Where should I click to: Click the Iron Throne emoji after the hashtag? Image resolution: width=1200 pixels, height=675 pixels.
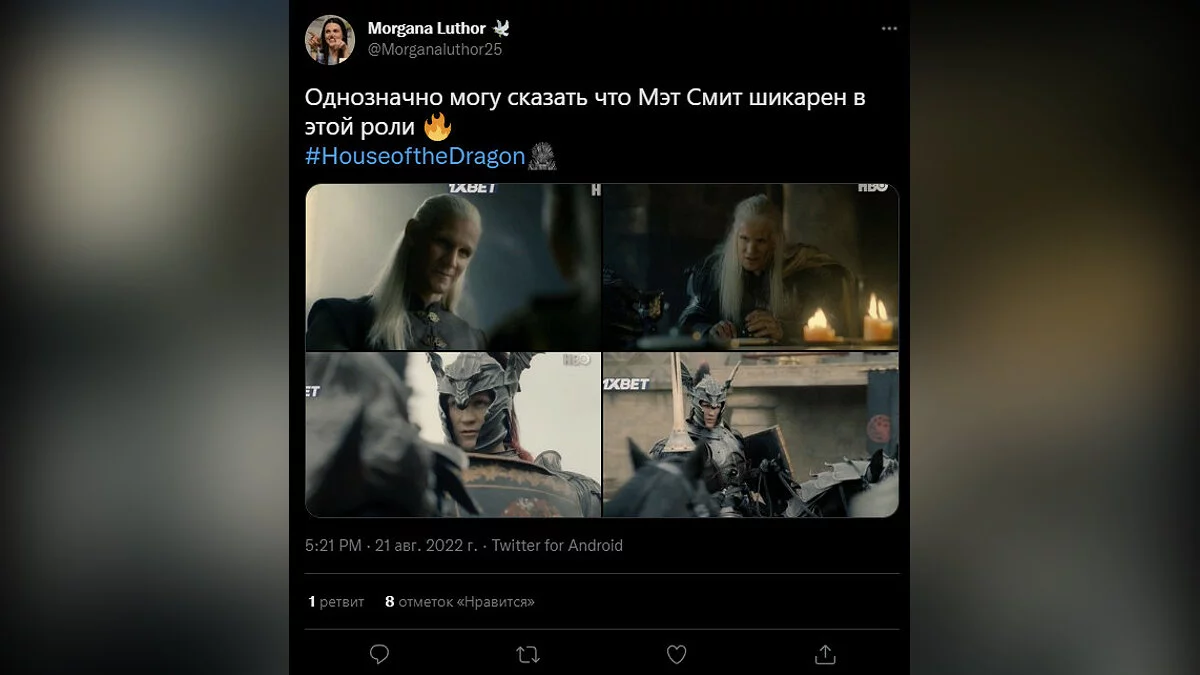[541, 156]
